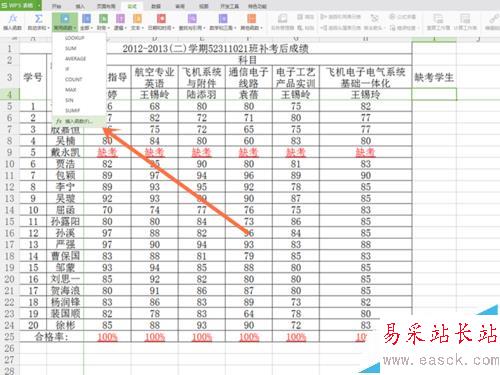500x375 pixels.
Task: Open the Date and Time functions dropdown
Action: pos(161,22)
